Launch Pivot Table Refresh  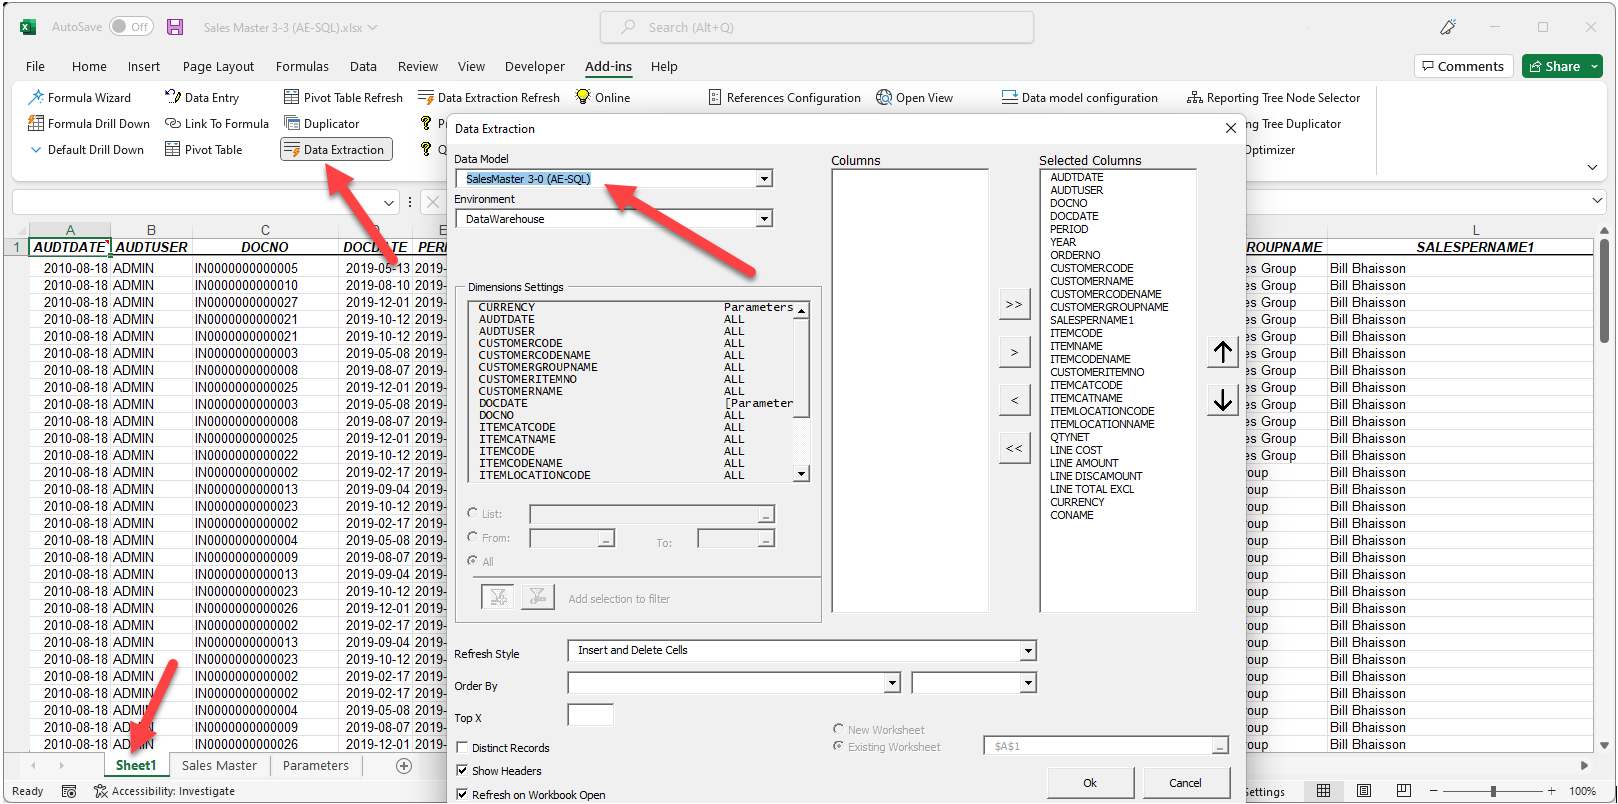coord(343,98)
